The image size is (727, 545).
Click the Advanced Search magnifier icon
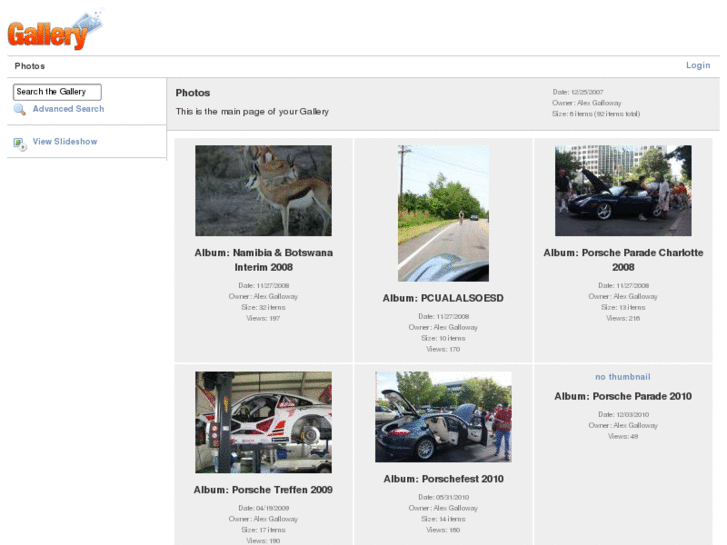coord(20,109)
